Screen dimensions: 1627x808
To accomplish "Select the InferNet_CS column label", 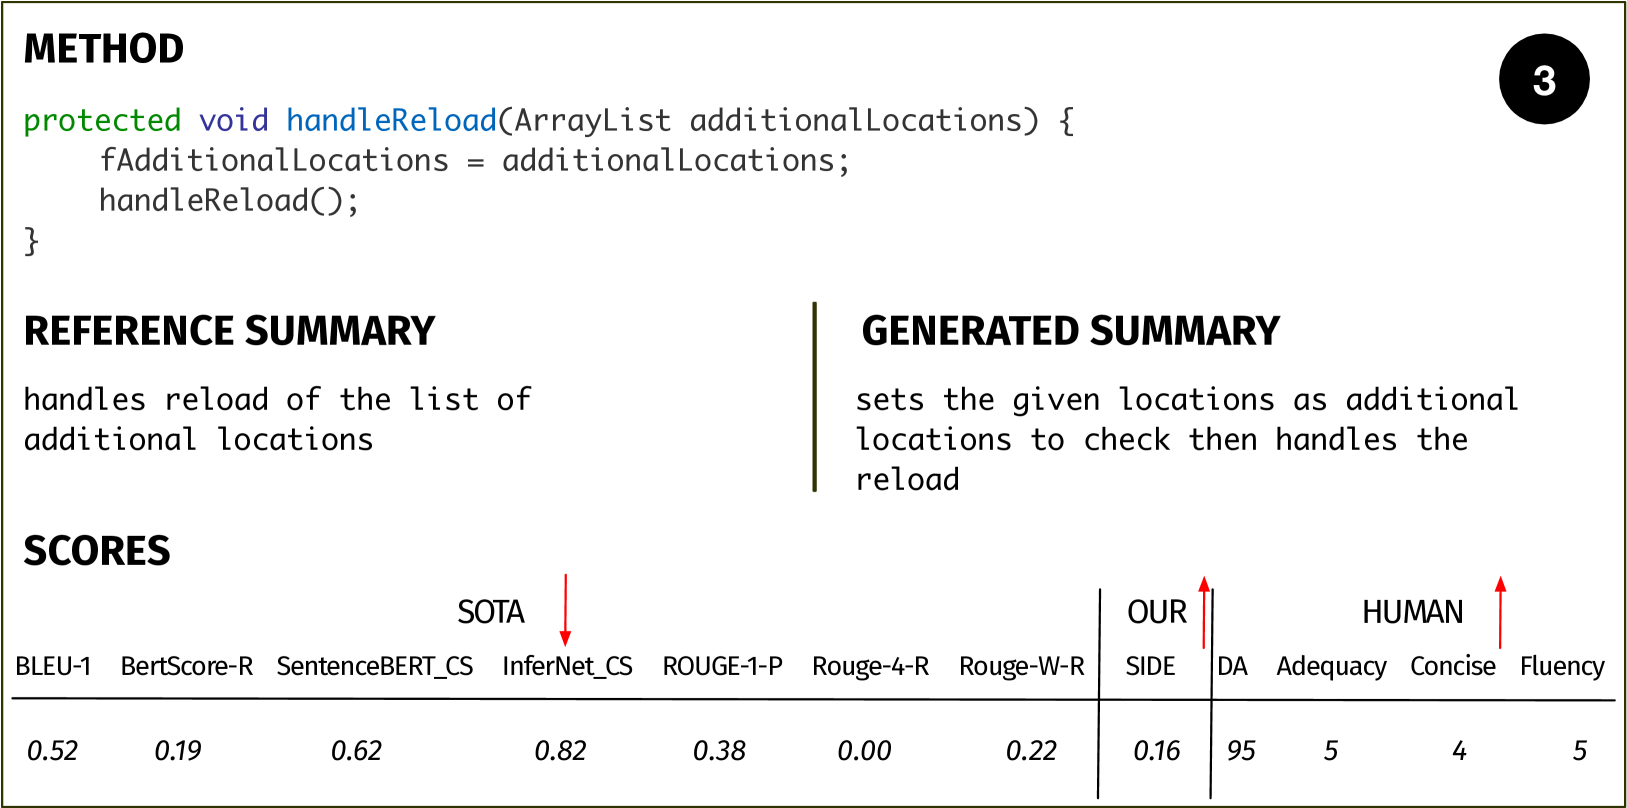I will pyautogui.click(x=567, y=666).
